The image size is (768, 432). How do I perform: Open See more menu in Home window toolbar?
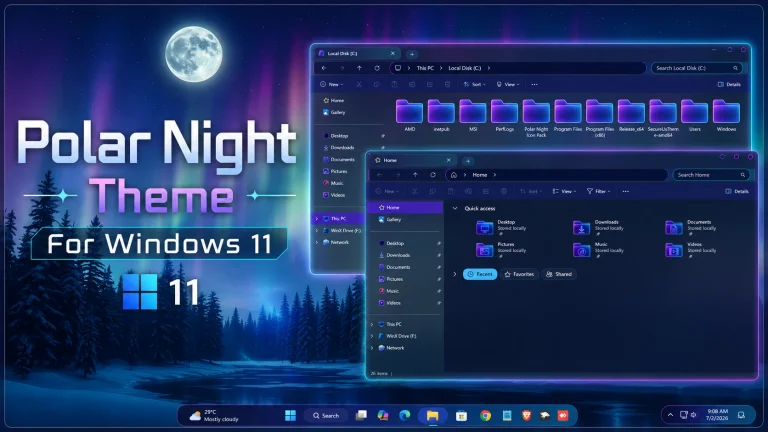(625, 192)
